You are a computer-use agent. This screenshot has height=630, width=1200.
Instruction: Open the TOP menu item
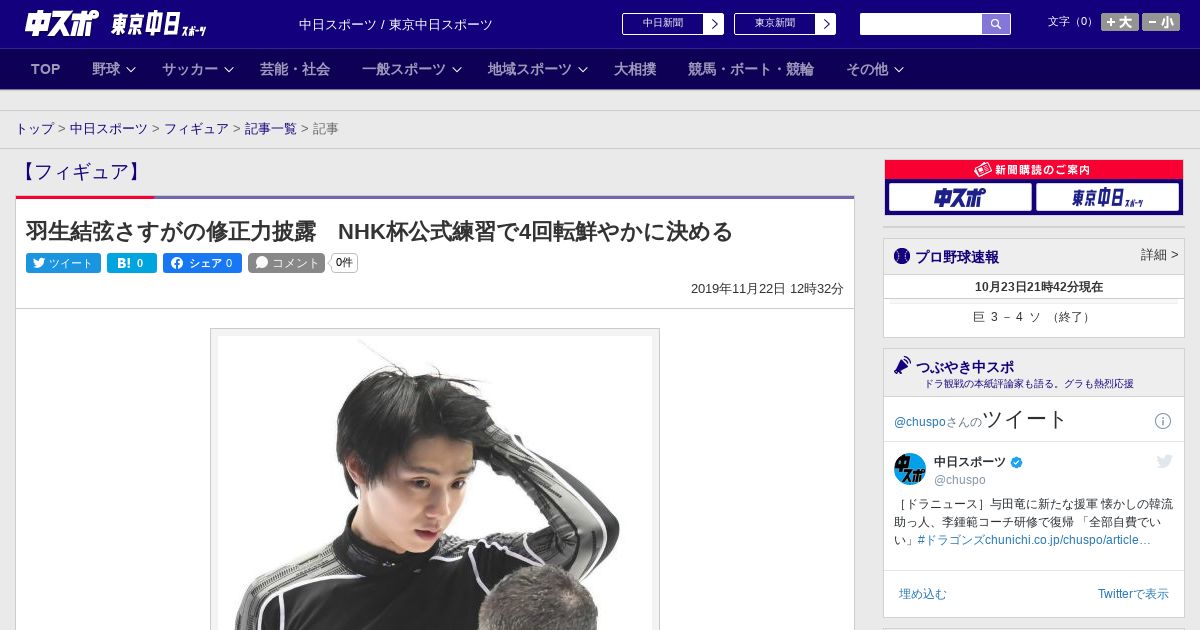pos(46,69)
